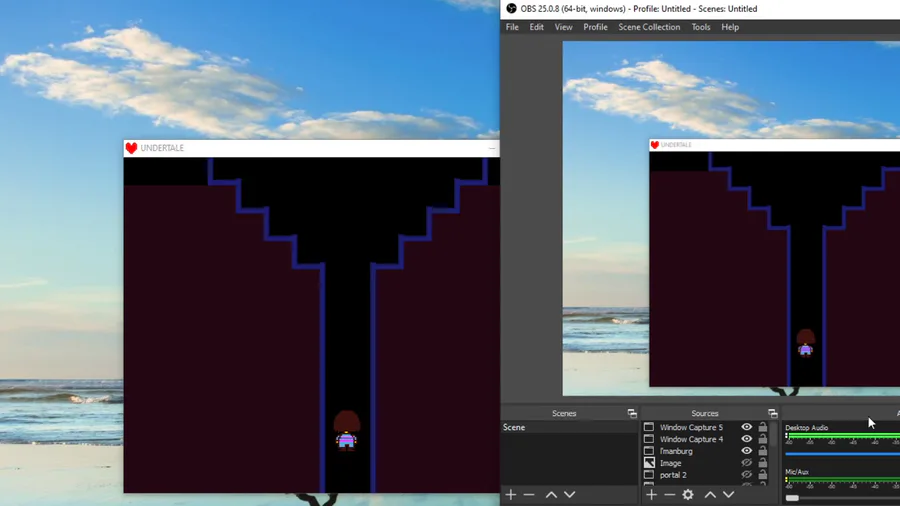This screenshot has height=506, width=900.
Task: Click window icon beside Window Capture 4
Action: point(649,439)
